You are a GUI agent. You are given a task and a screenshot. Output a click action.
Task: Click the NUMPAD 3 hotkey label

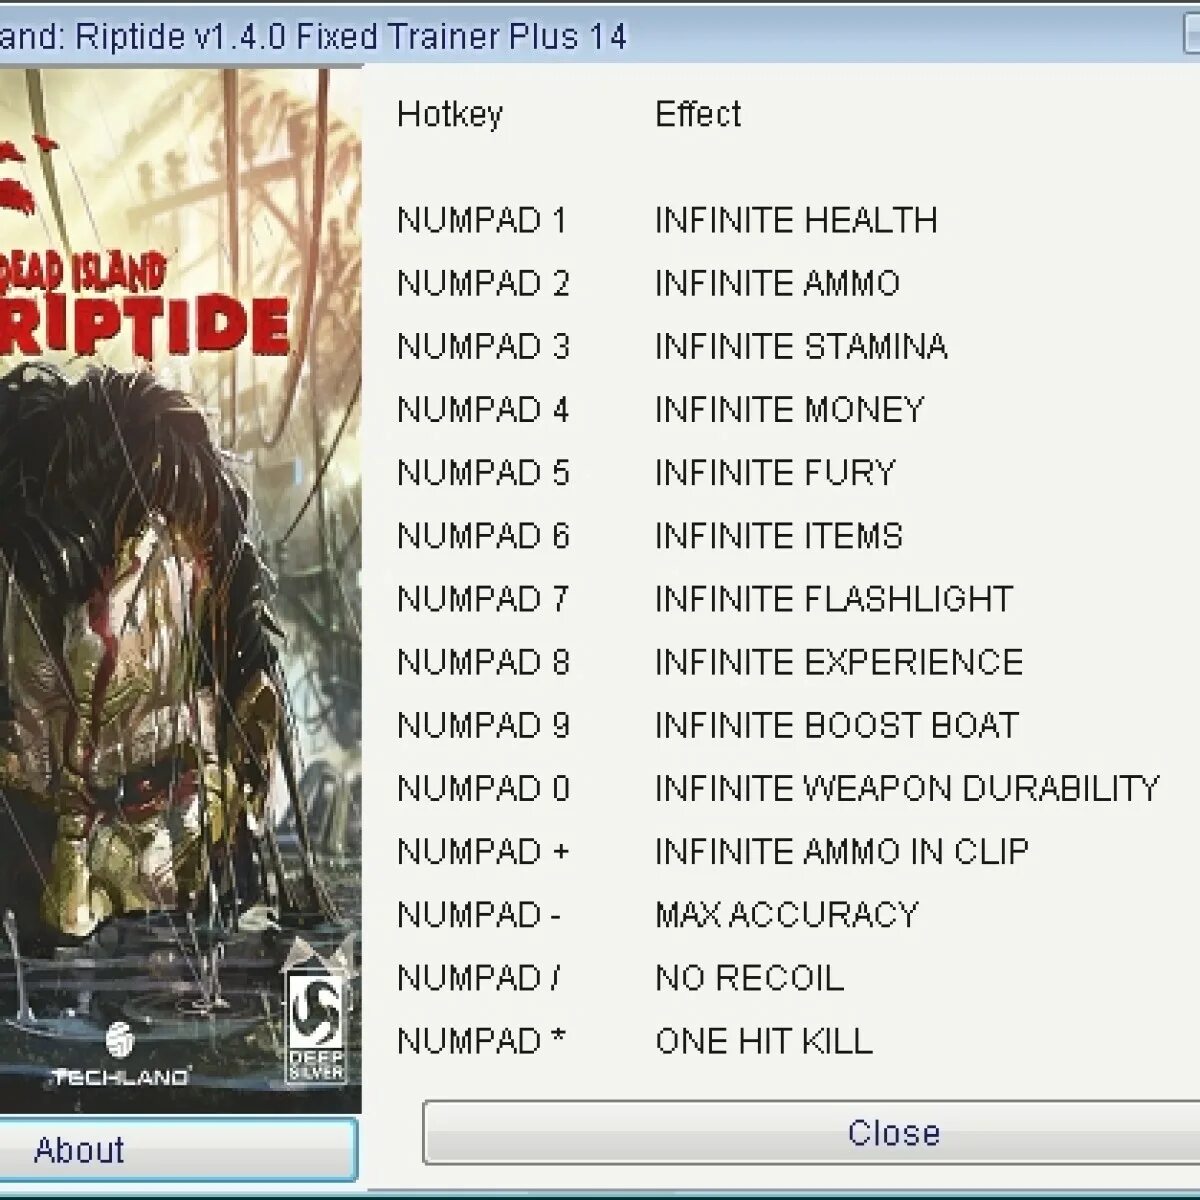click(x=483, y=346)
